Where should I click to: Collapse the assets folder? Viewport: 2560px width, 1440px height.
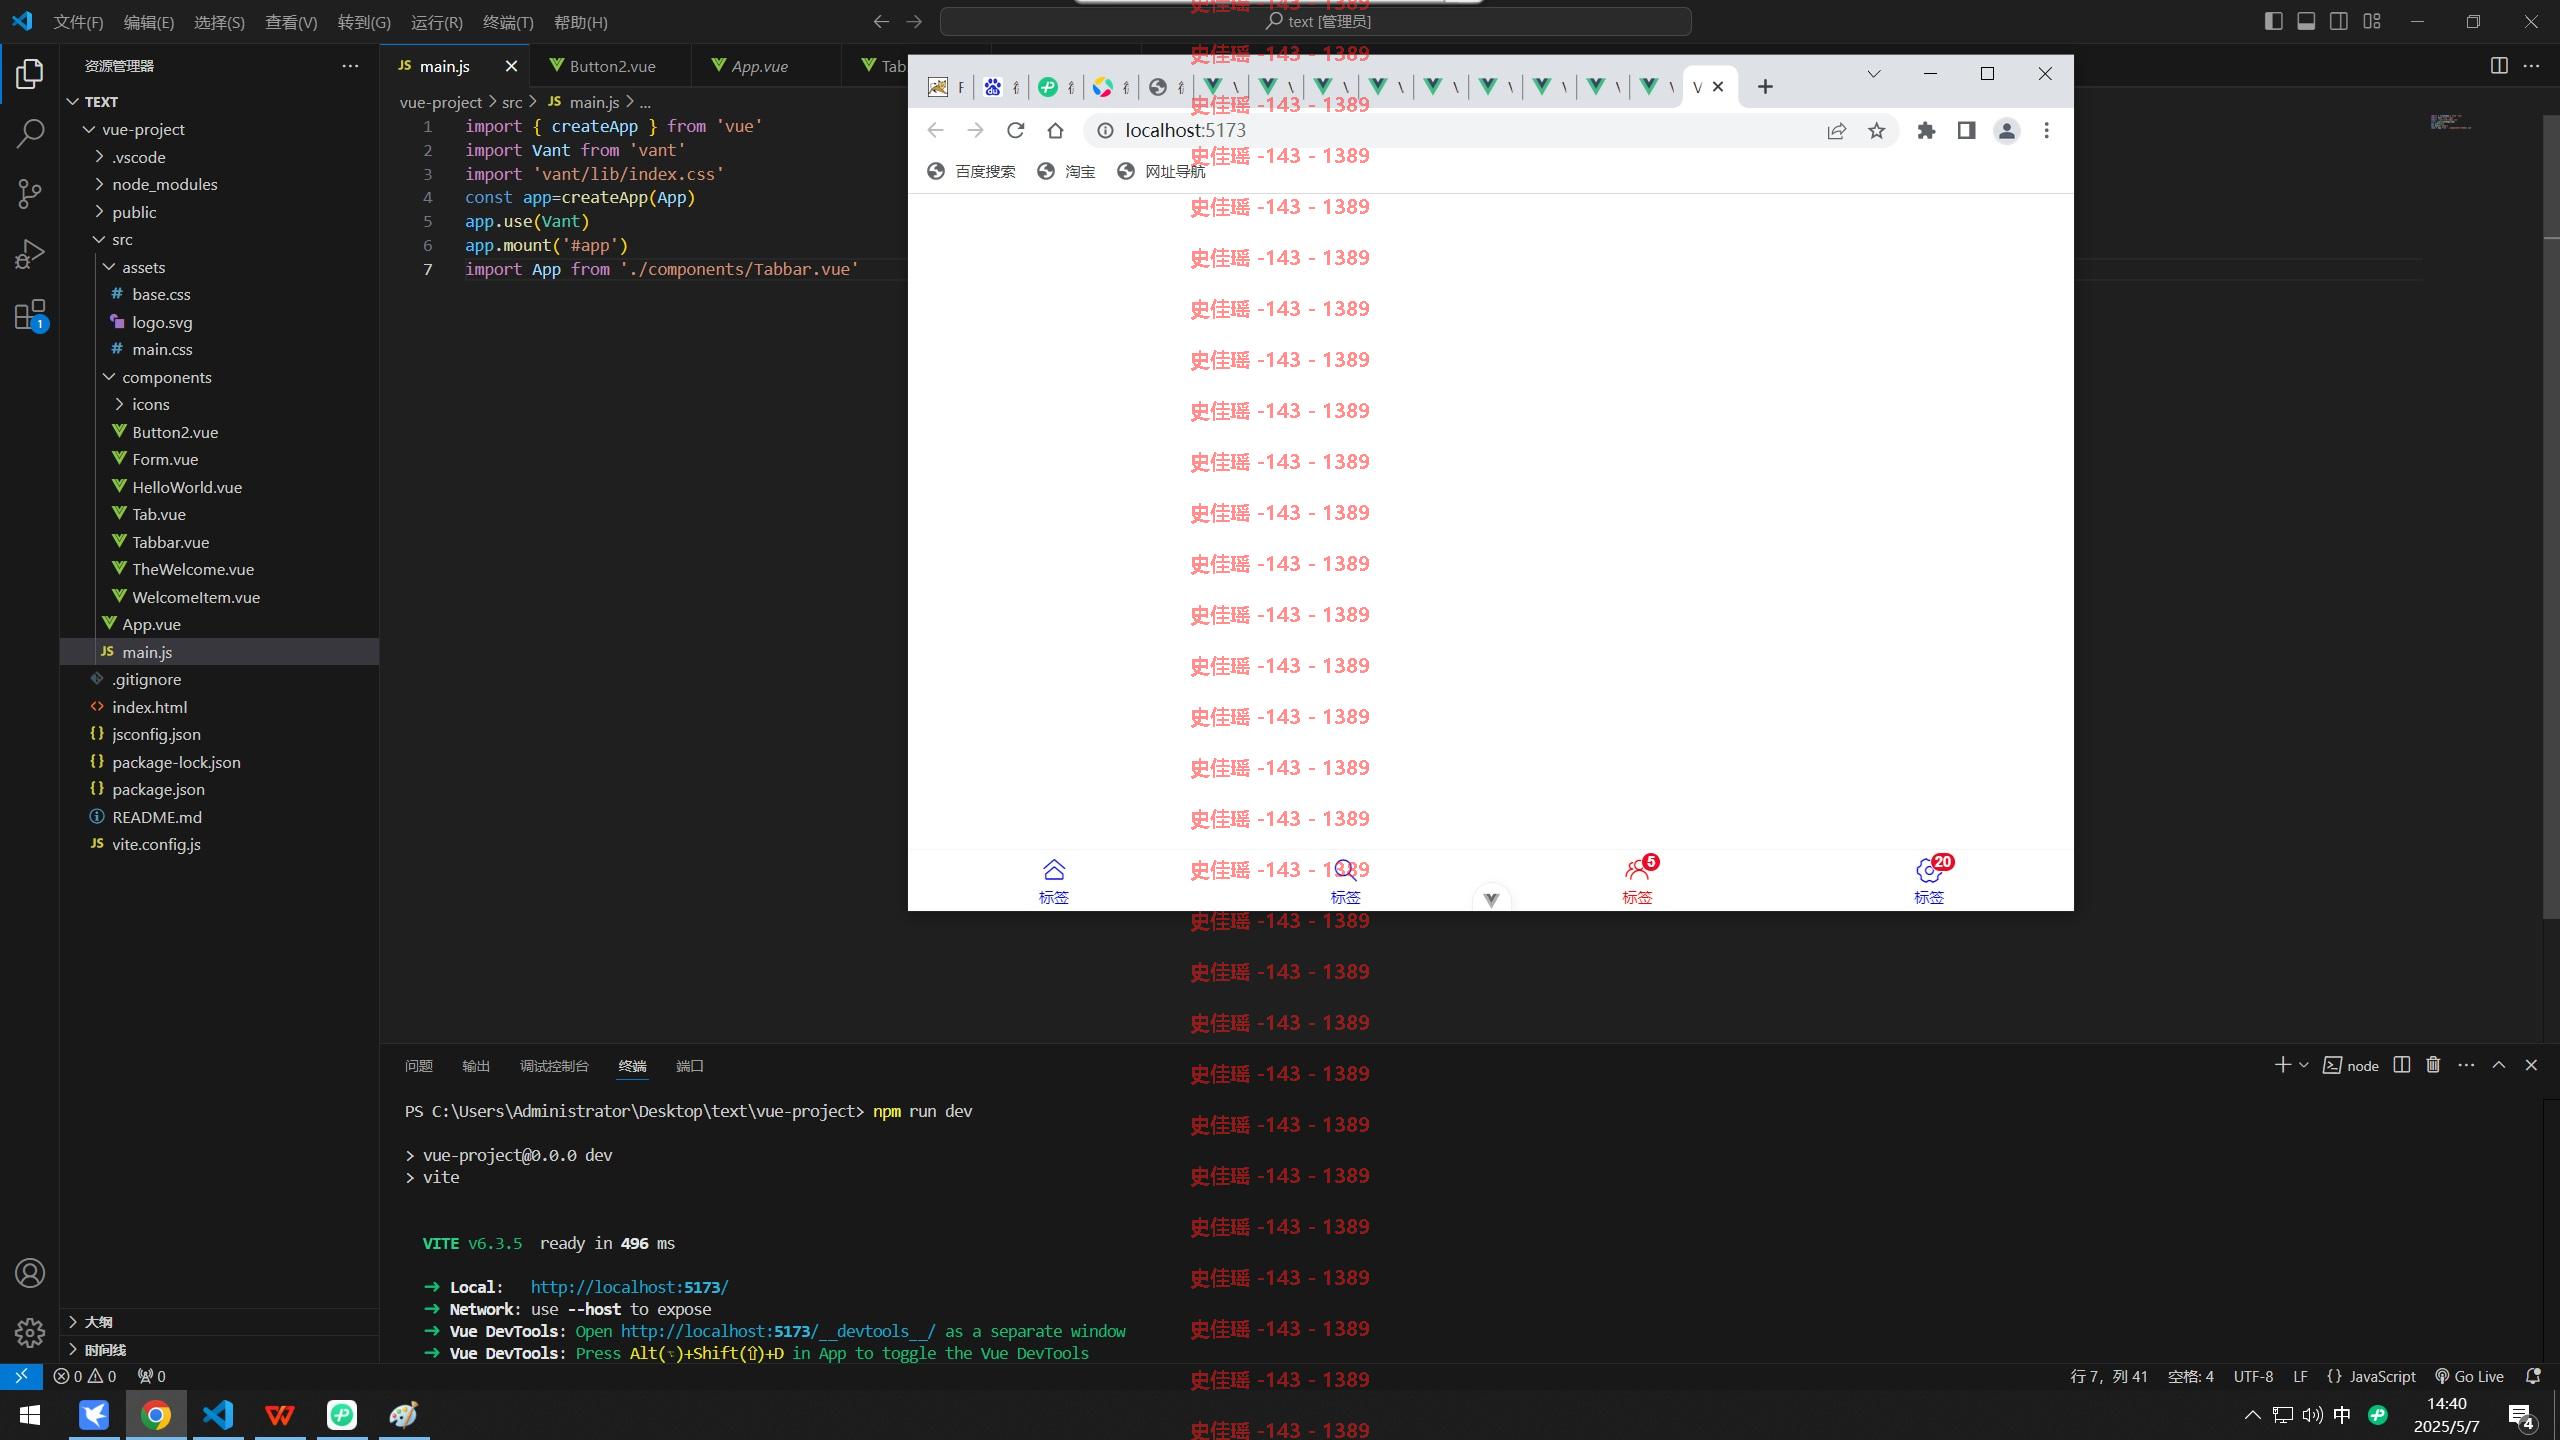(x=220, y=267)
